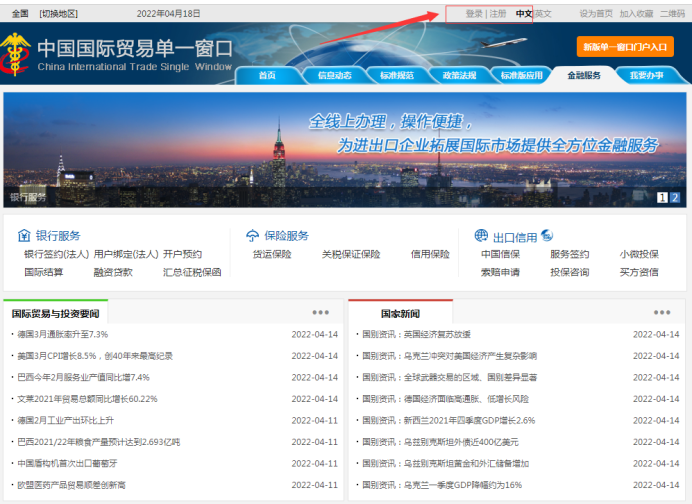Click the city skyline banner image
The height and width of the screenshot is (504, 692).
pyautogui.click(x=345, y=150)
